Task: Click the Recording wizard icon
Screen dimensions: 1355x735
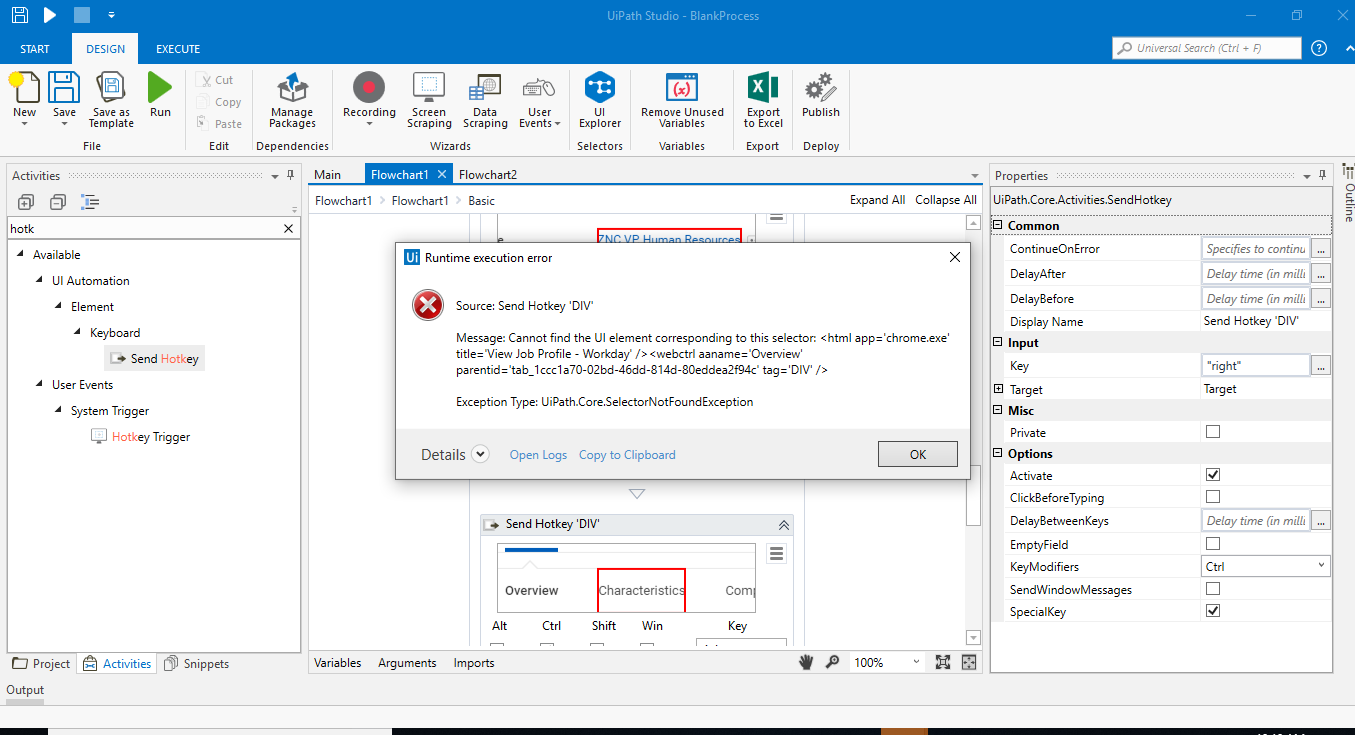Action: coord(369,88)
